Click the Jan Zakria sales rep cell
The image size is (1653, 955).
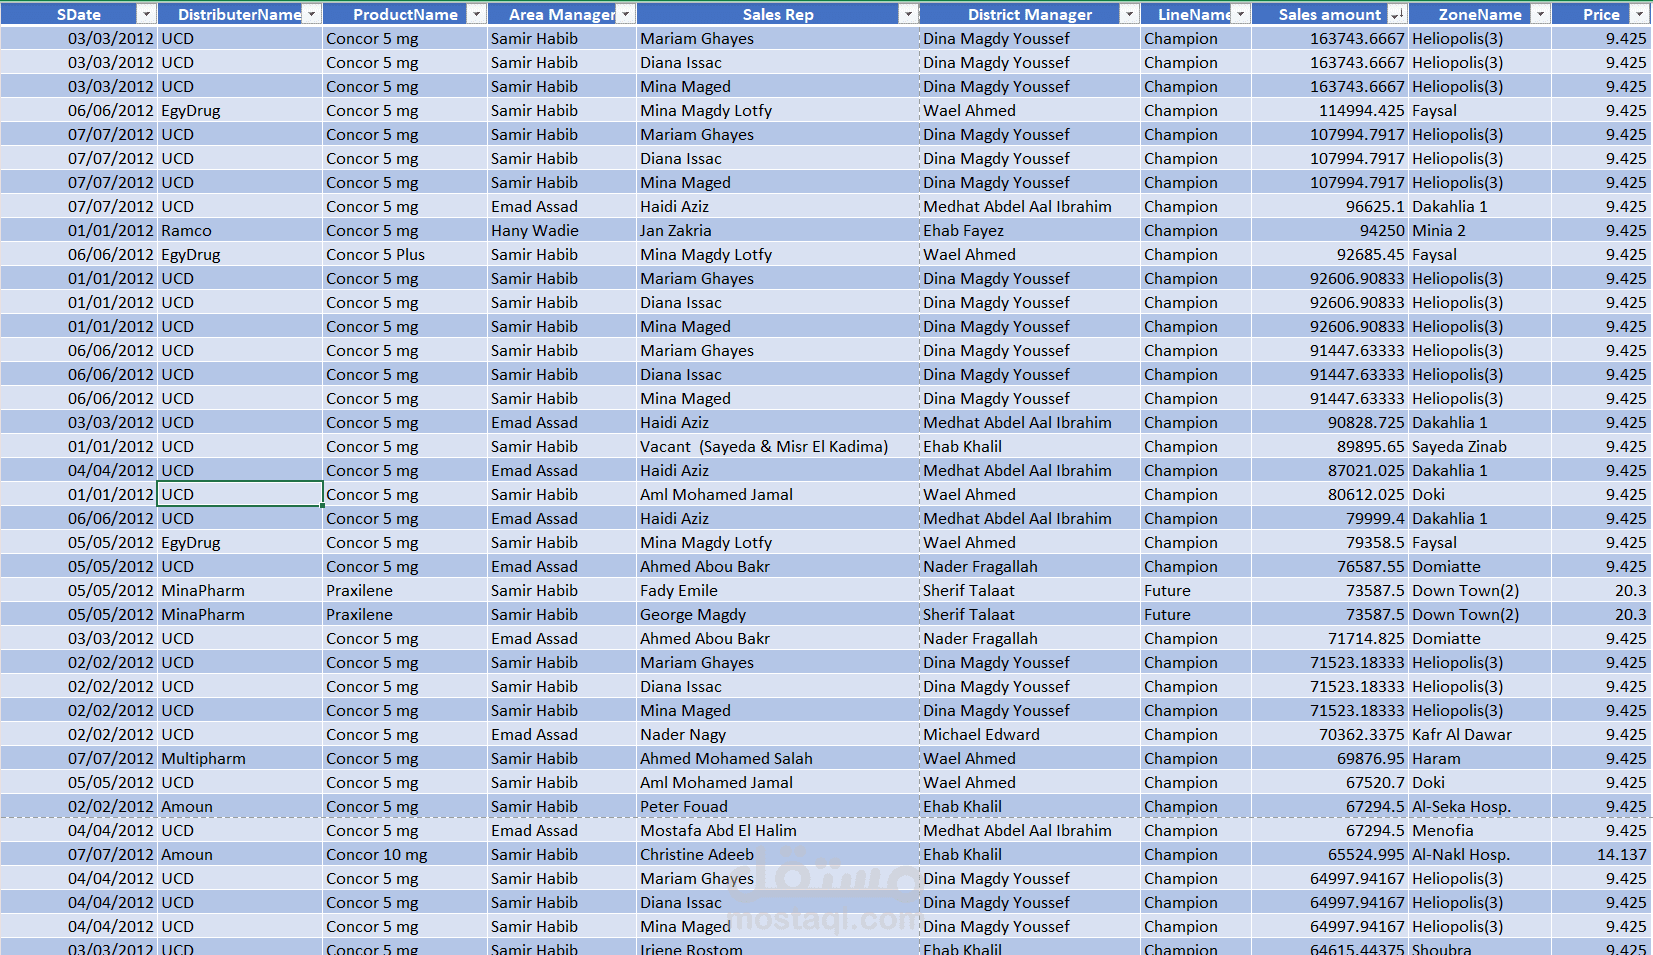tap(778, 230)
